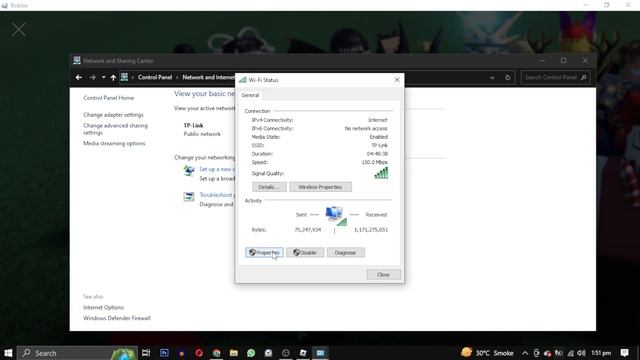Open Wireless Properties
This screenshot has width=640, height=360.
coord(320,187)
